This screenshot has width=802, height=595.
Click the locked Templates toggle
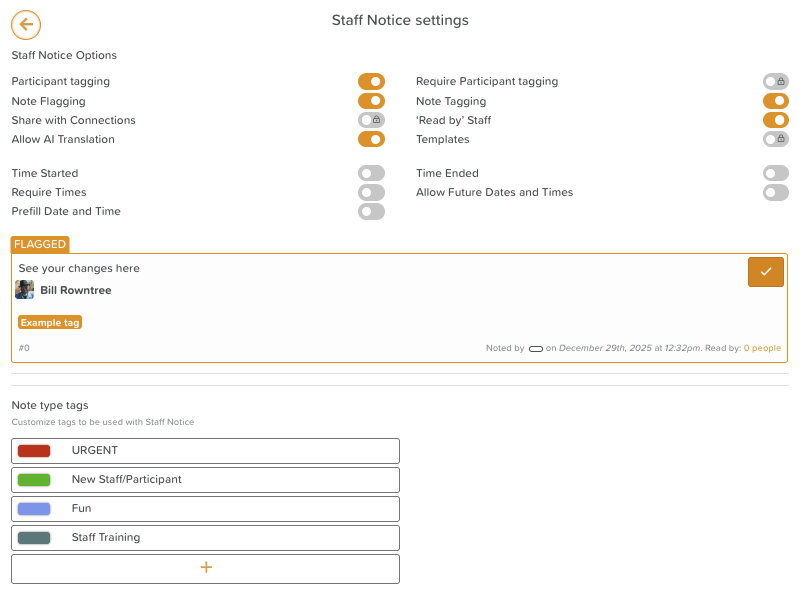[x=775, y=139]
